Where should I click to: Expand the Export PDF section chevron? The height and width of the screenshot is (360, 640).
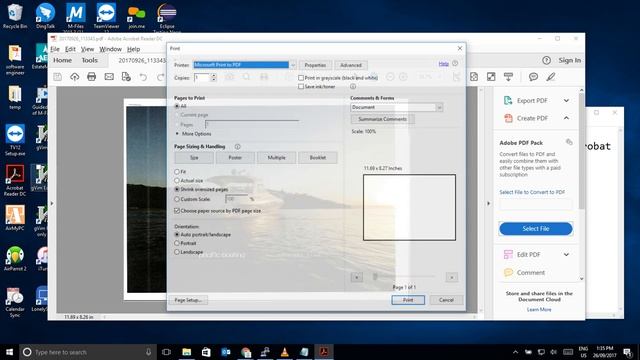(x=567, y=100)
